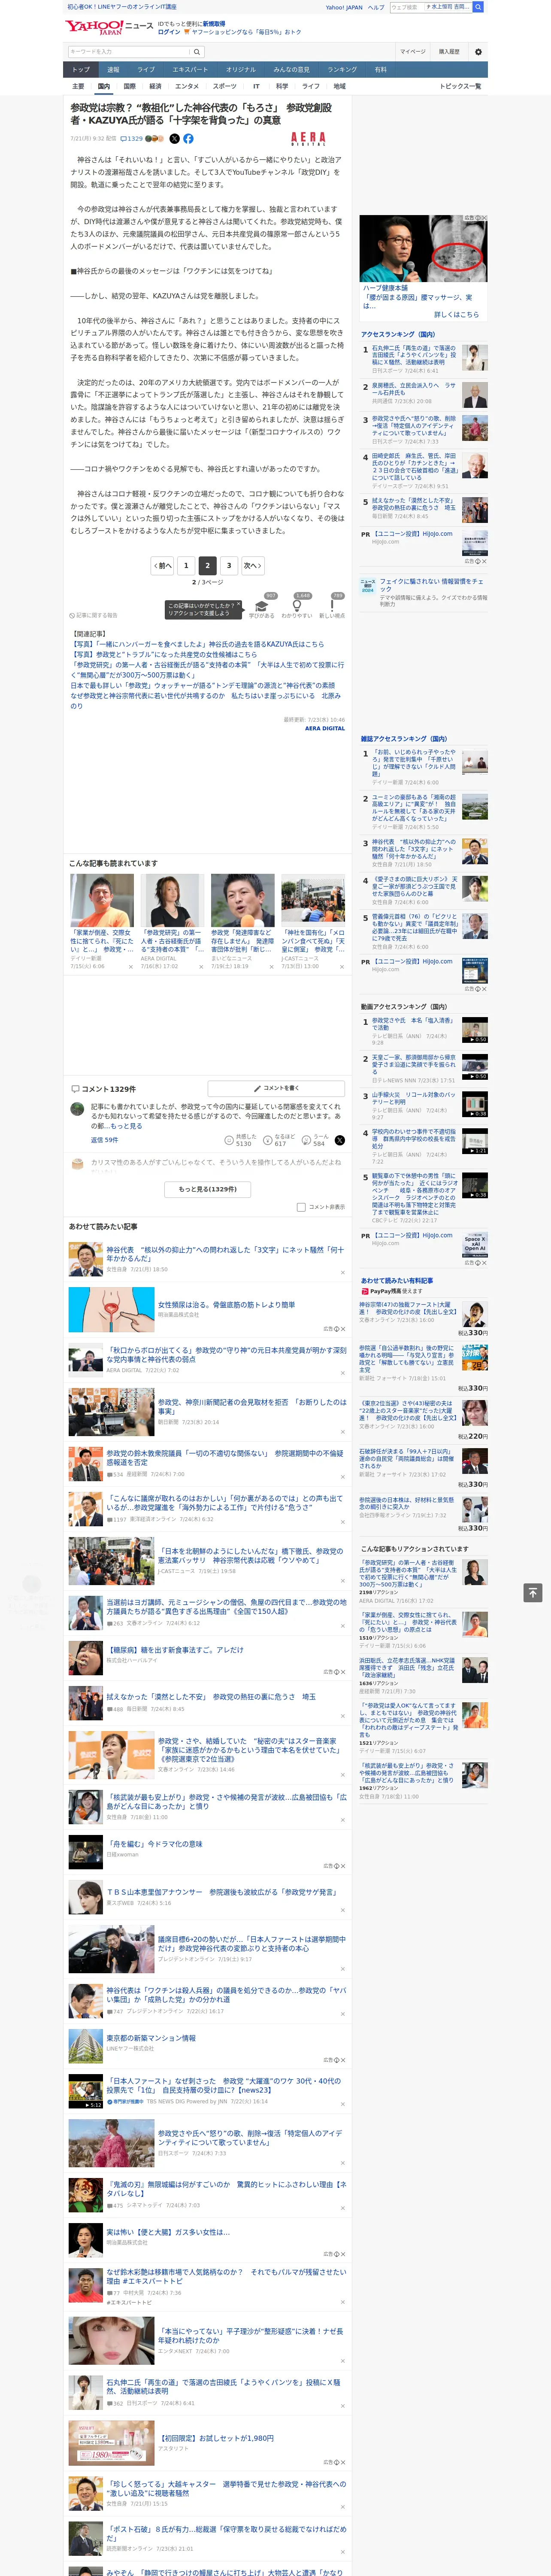Image resolution: width=551 pixels, height=2576 pixels.
Task: Close the reaction tooltip popup
Action: (x=238, y=605)
